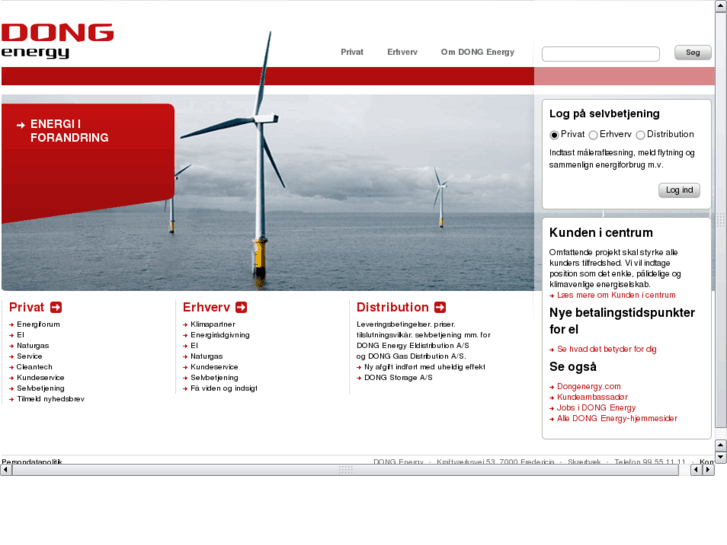The height and width of the screenshot is (545, 727).
Task: Click the Søg search button
Action: tap(693, 52)
